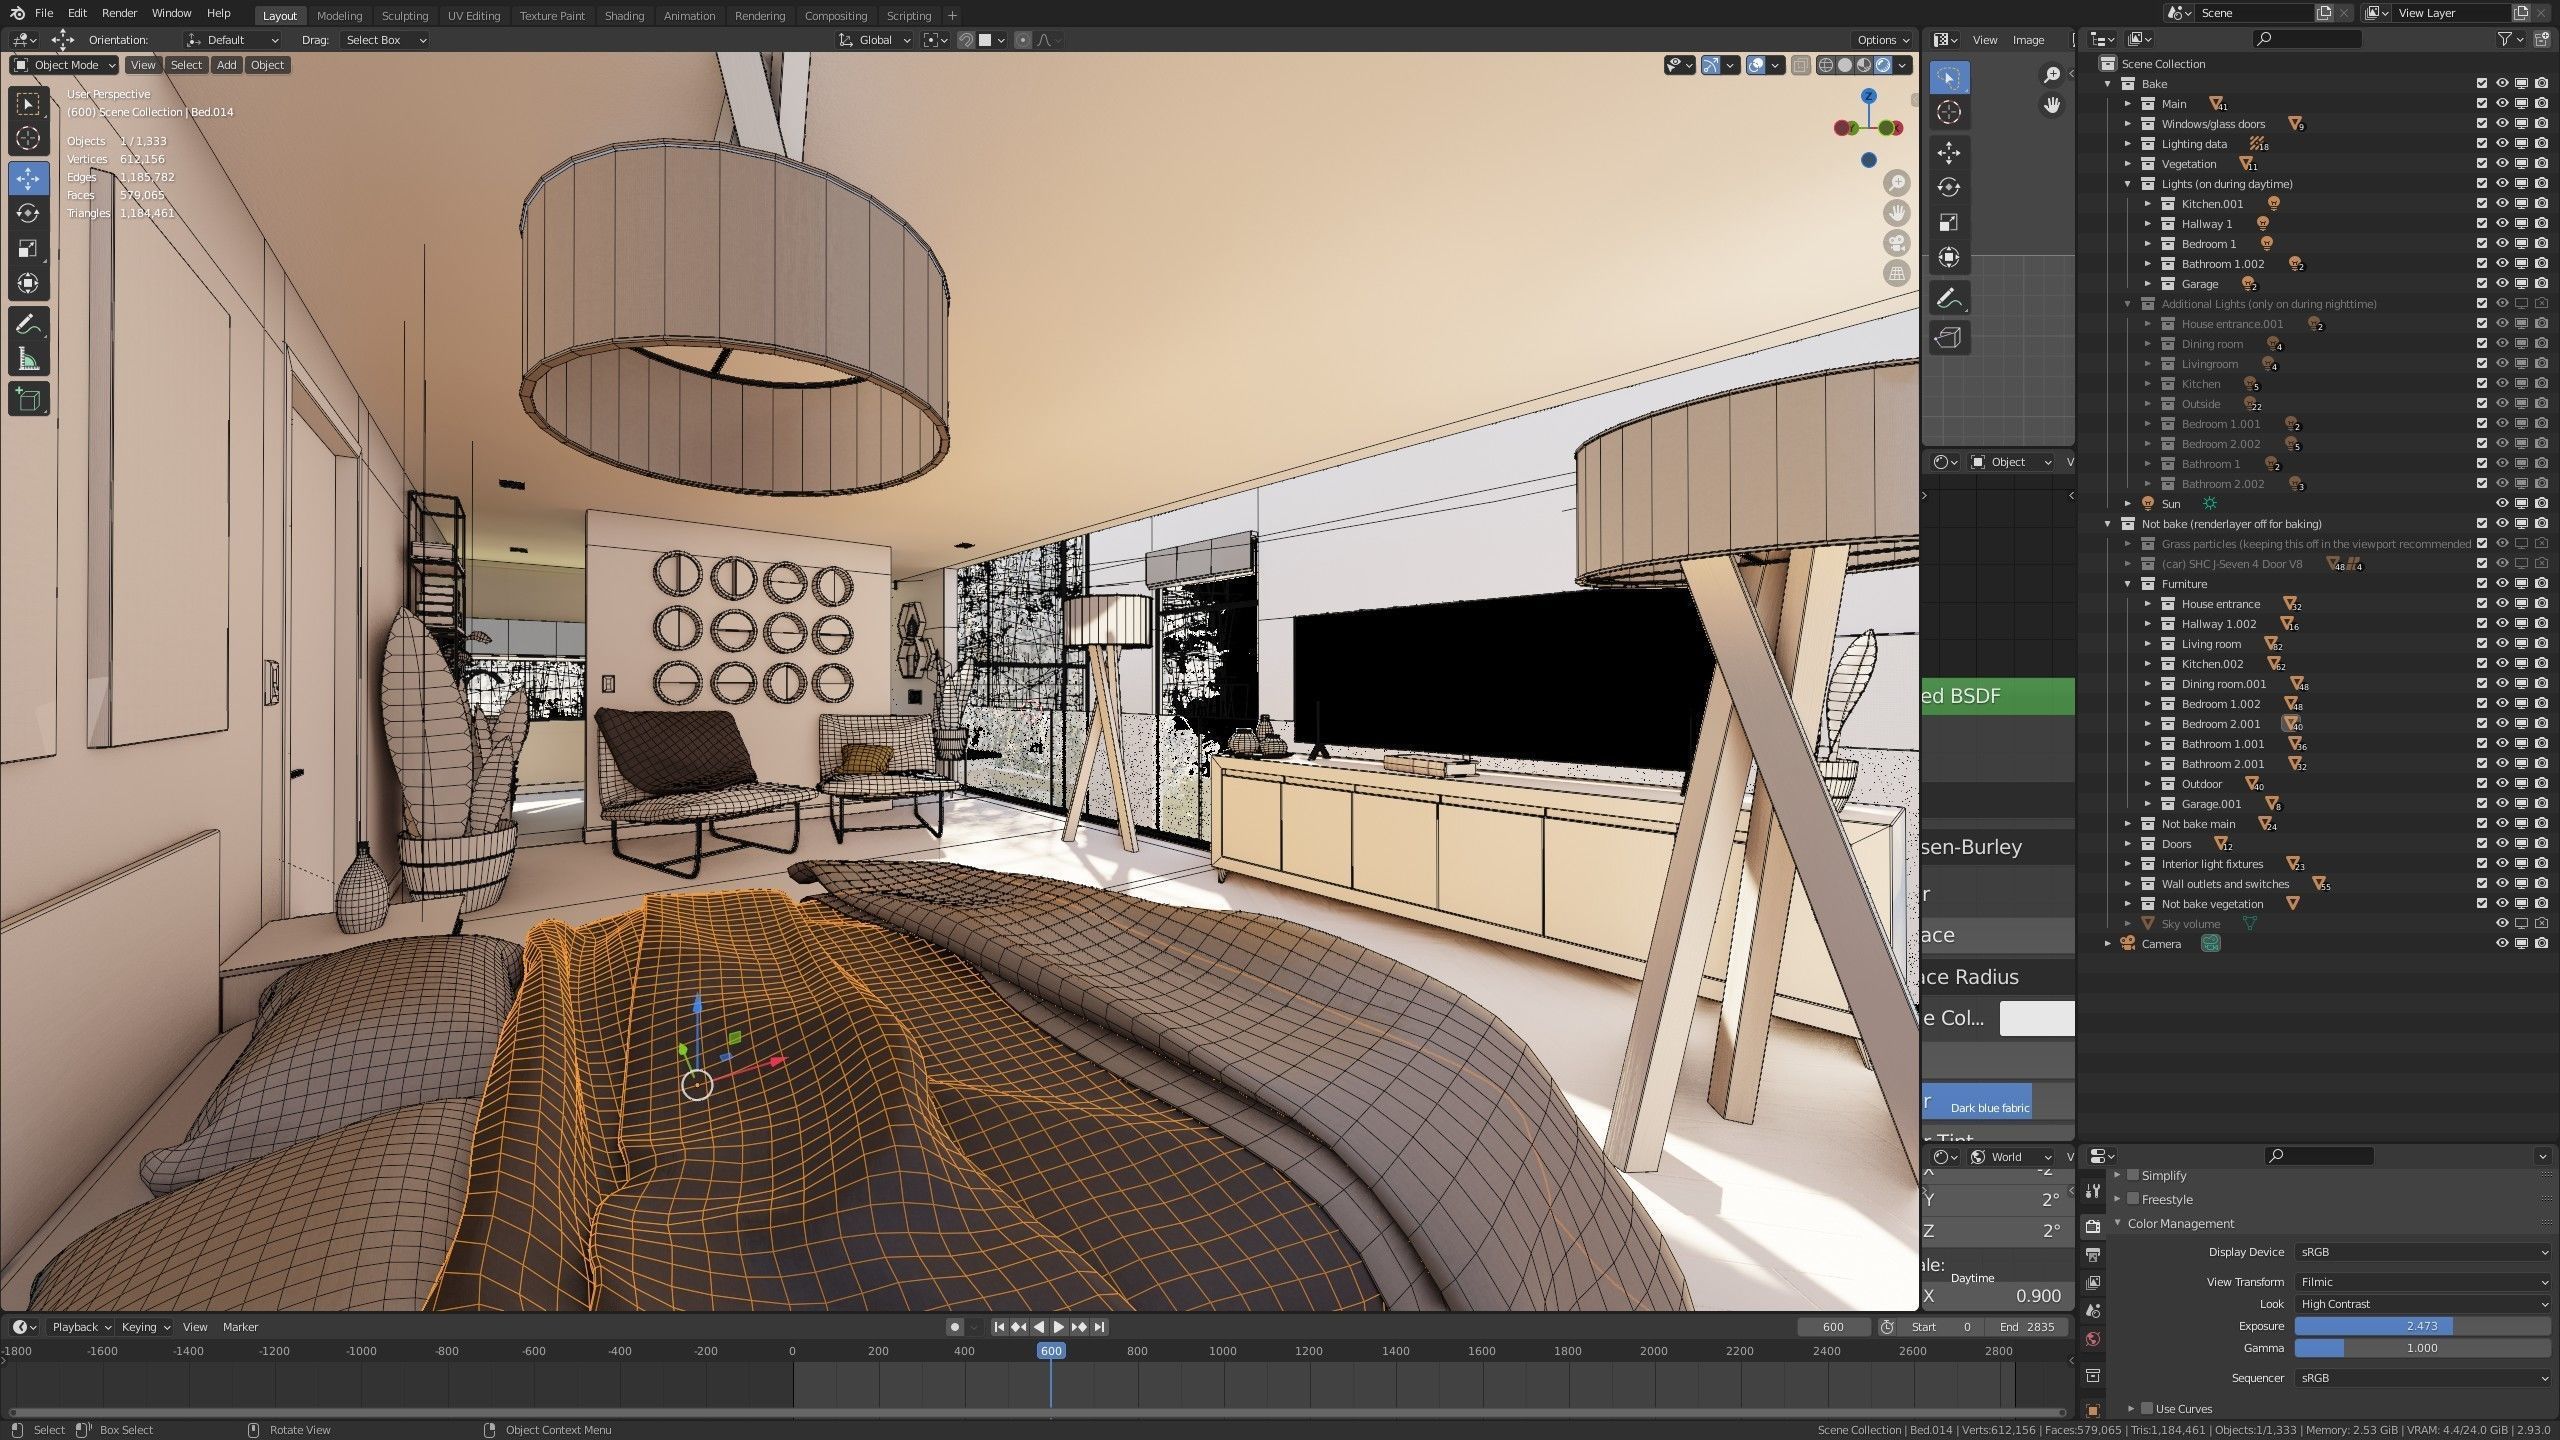
Task: Toggle snapping magnet icon in header
Action: click(x=966, y=40)
